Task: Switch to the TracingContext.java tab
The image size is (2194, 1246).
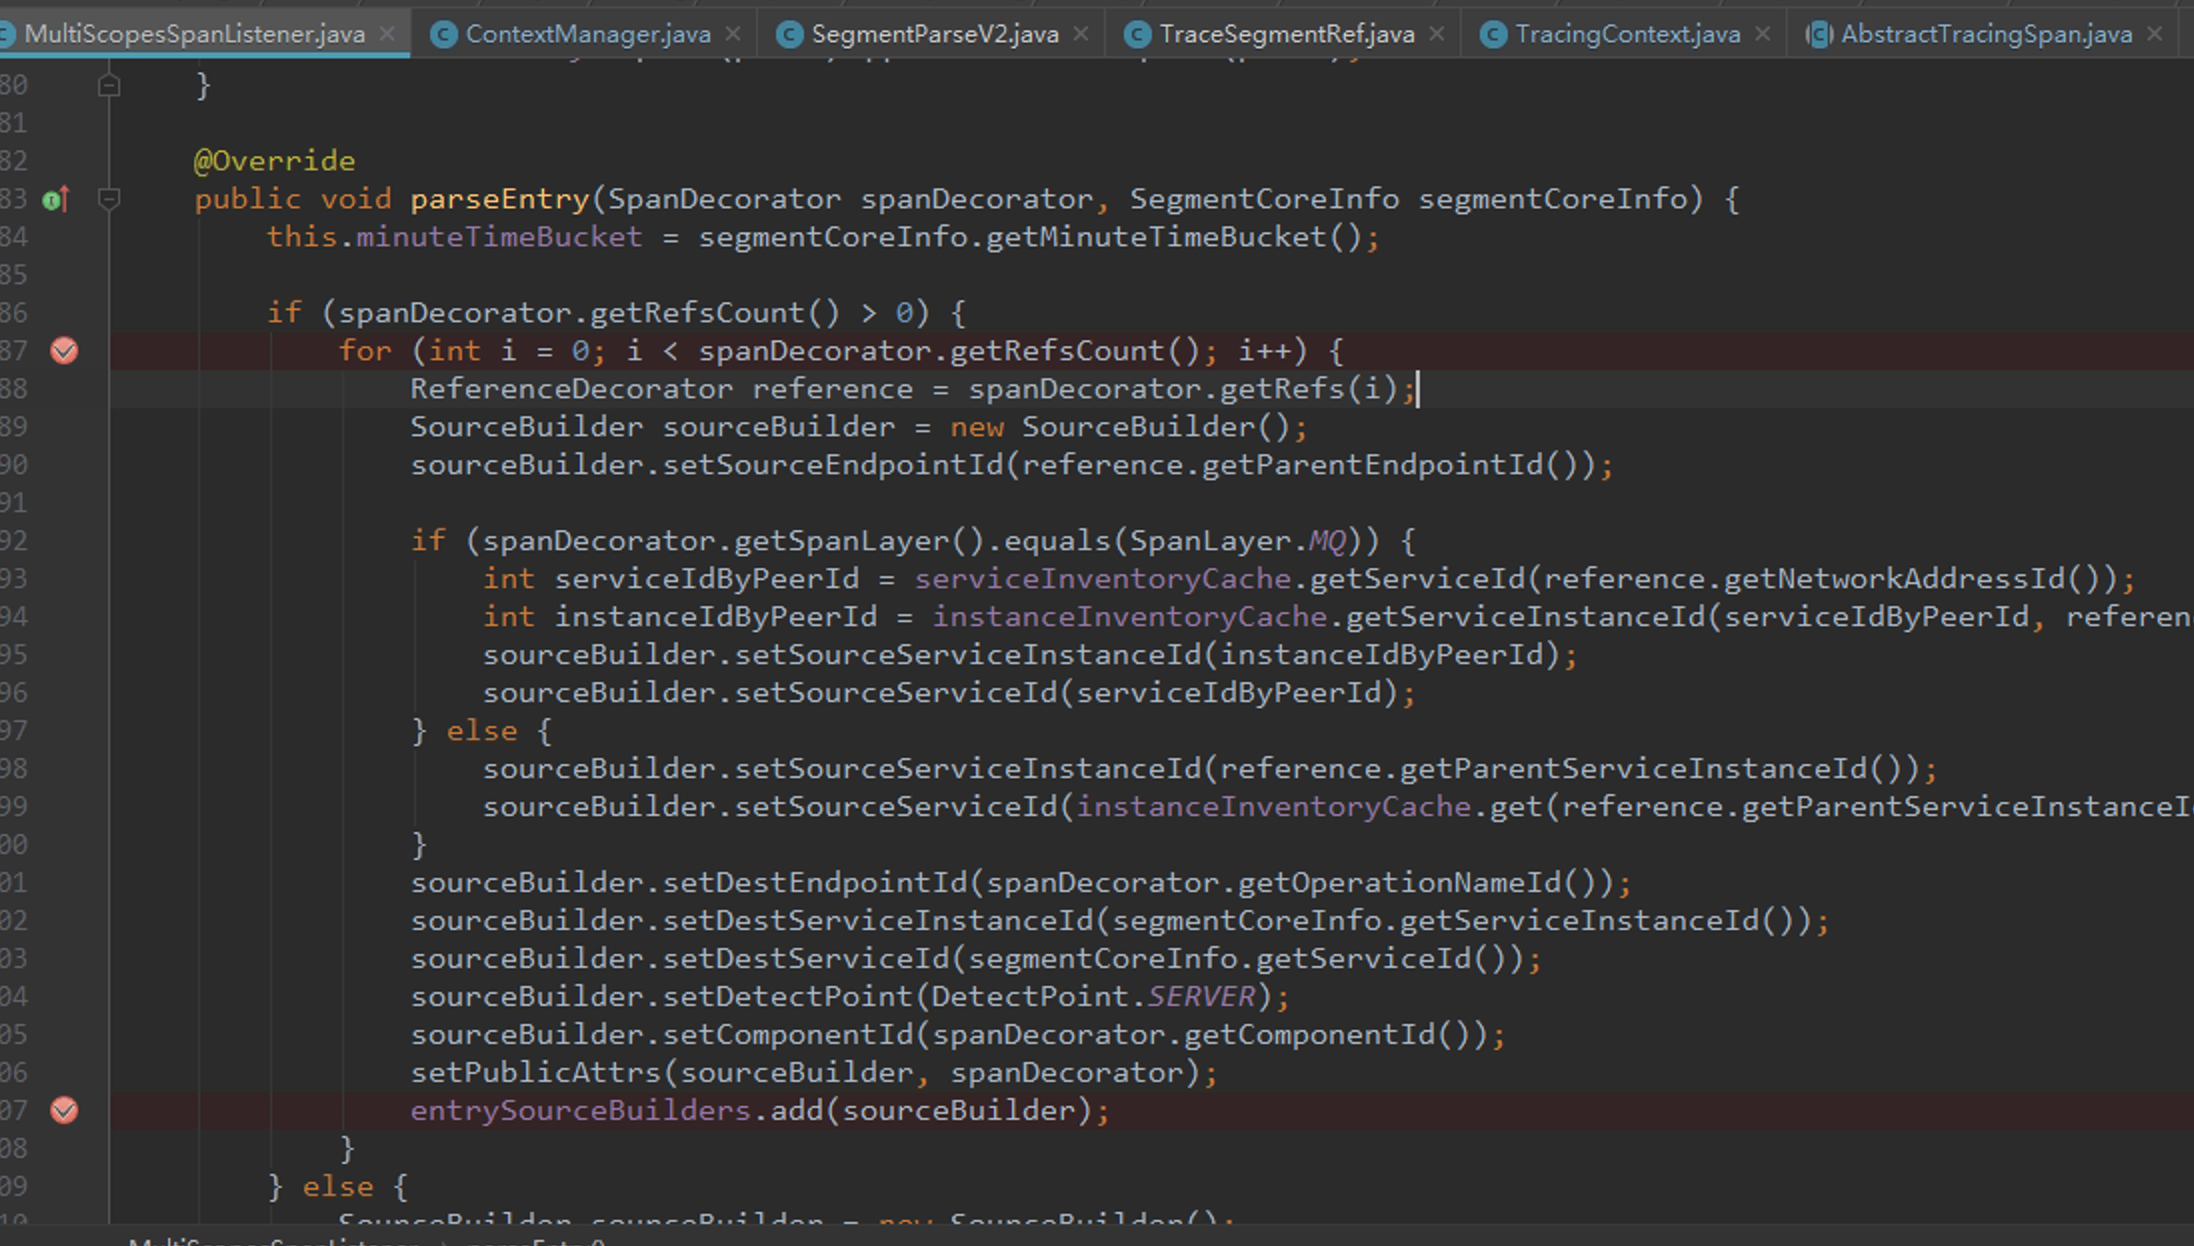Action: (1630, 33)
